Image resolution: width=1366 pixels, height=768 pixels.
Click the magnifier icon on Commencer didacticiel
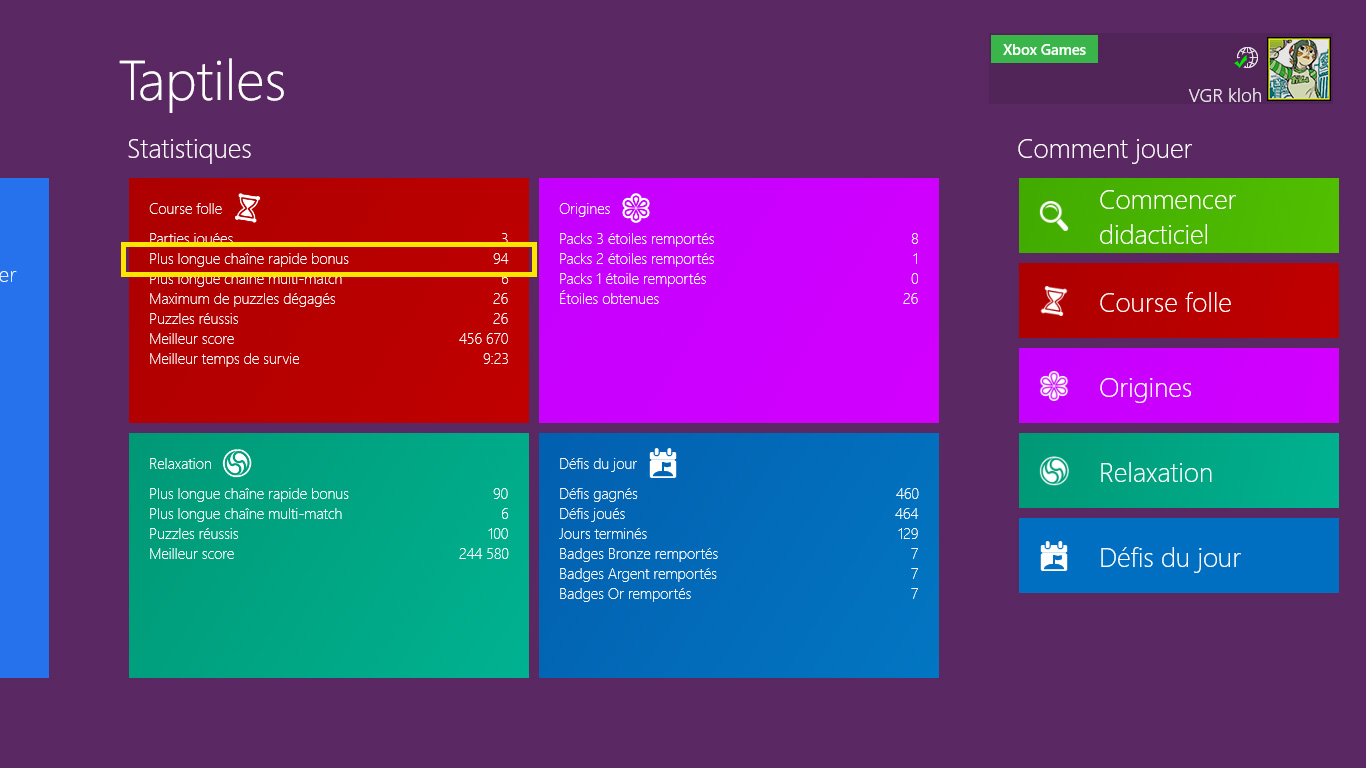point(1054,216)
